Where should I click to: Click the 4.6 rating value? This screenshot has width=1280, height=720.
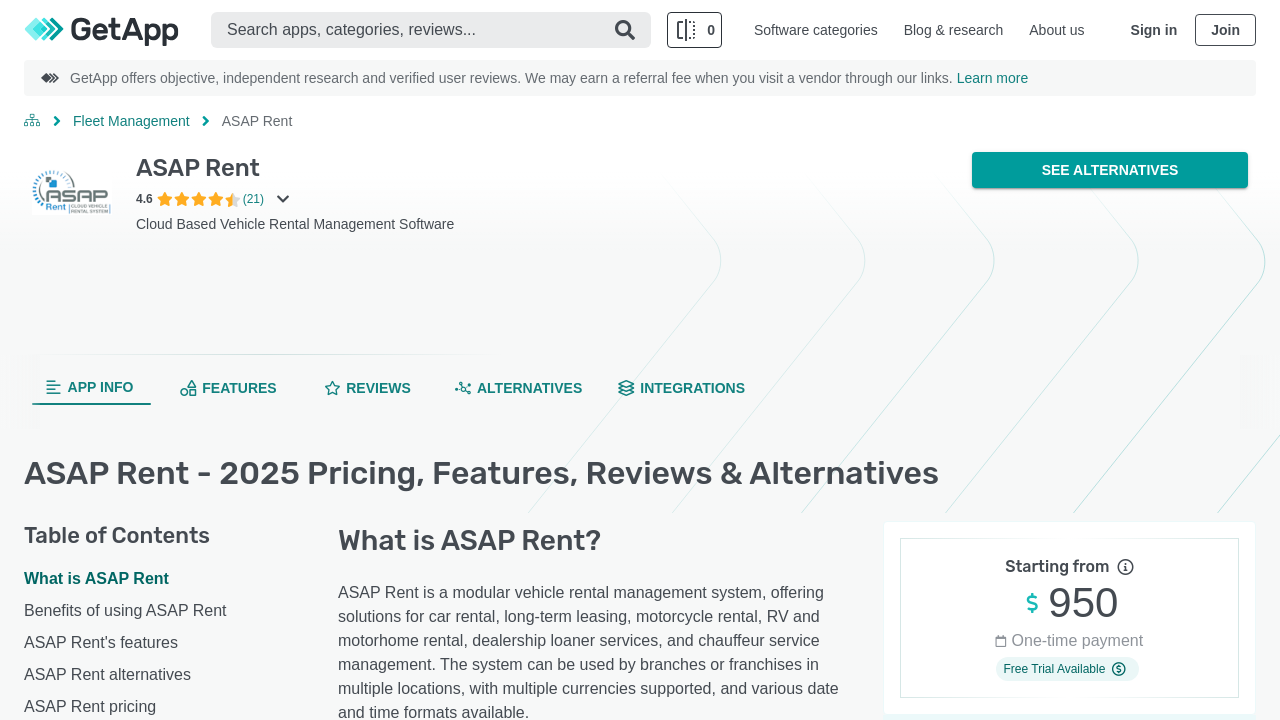pos(144,199)
